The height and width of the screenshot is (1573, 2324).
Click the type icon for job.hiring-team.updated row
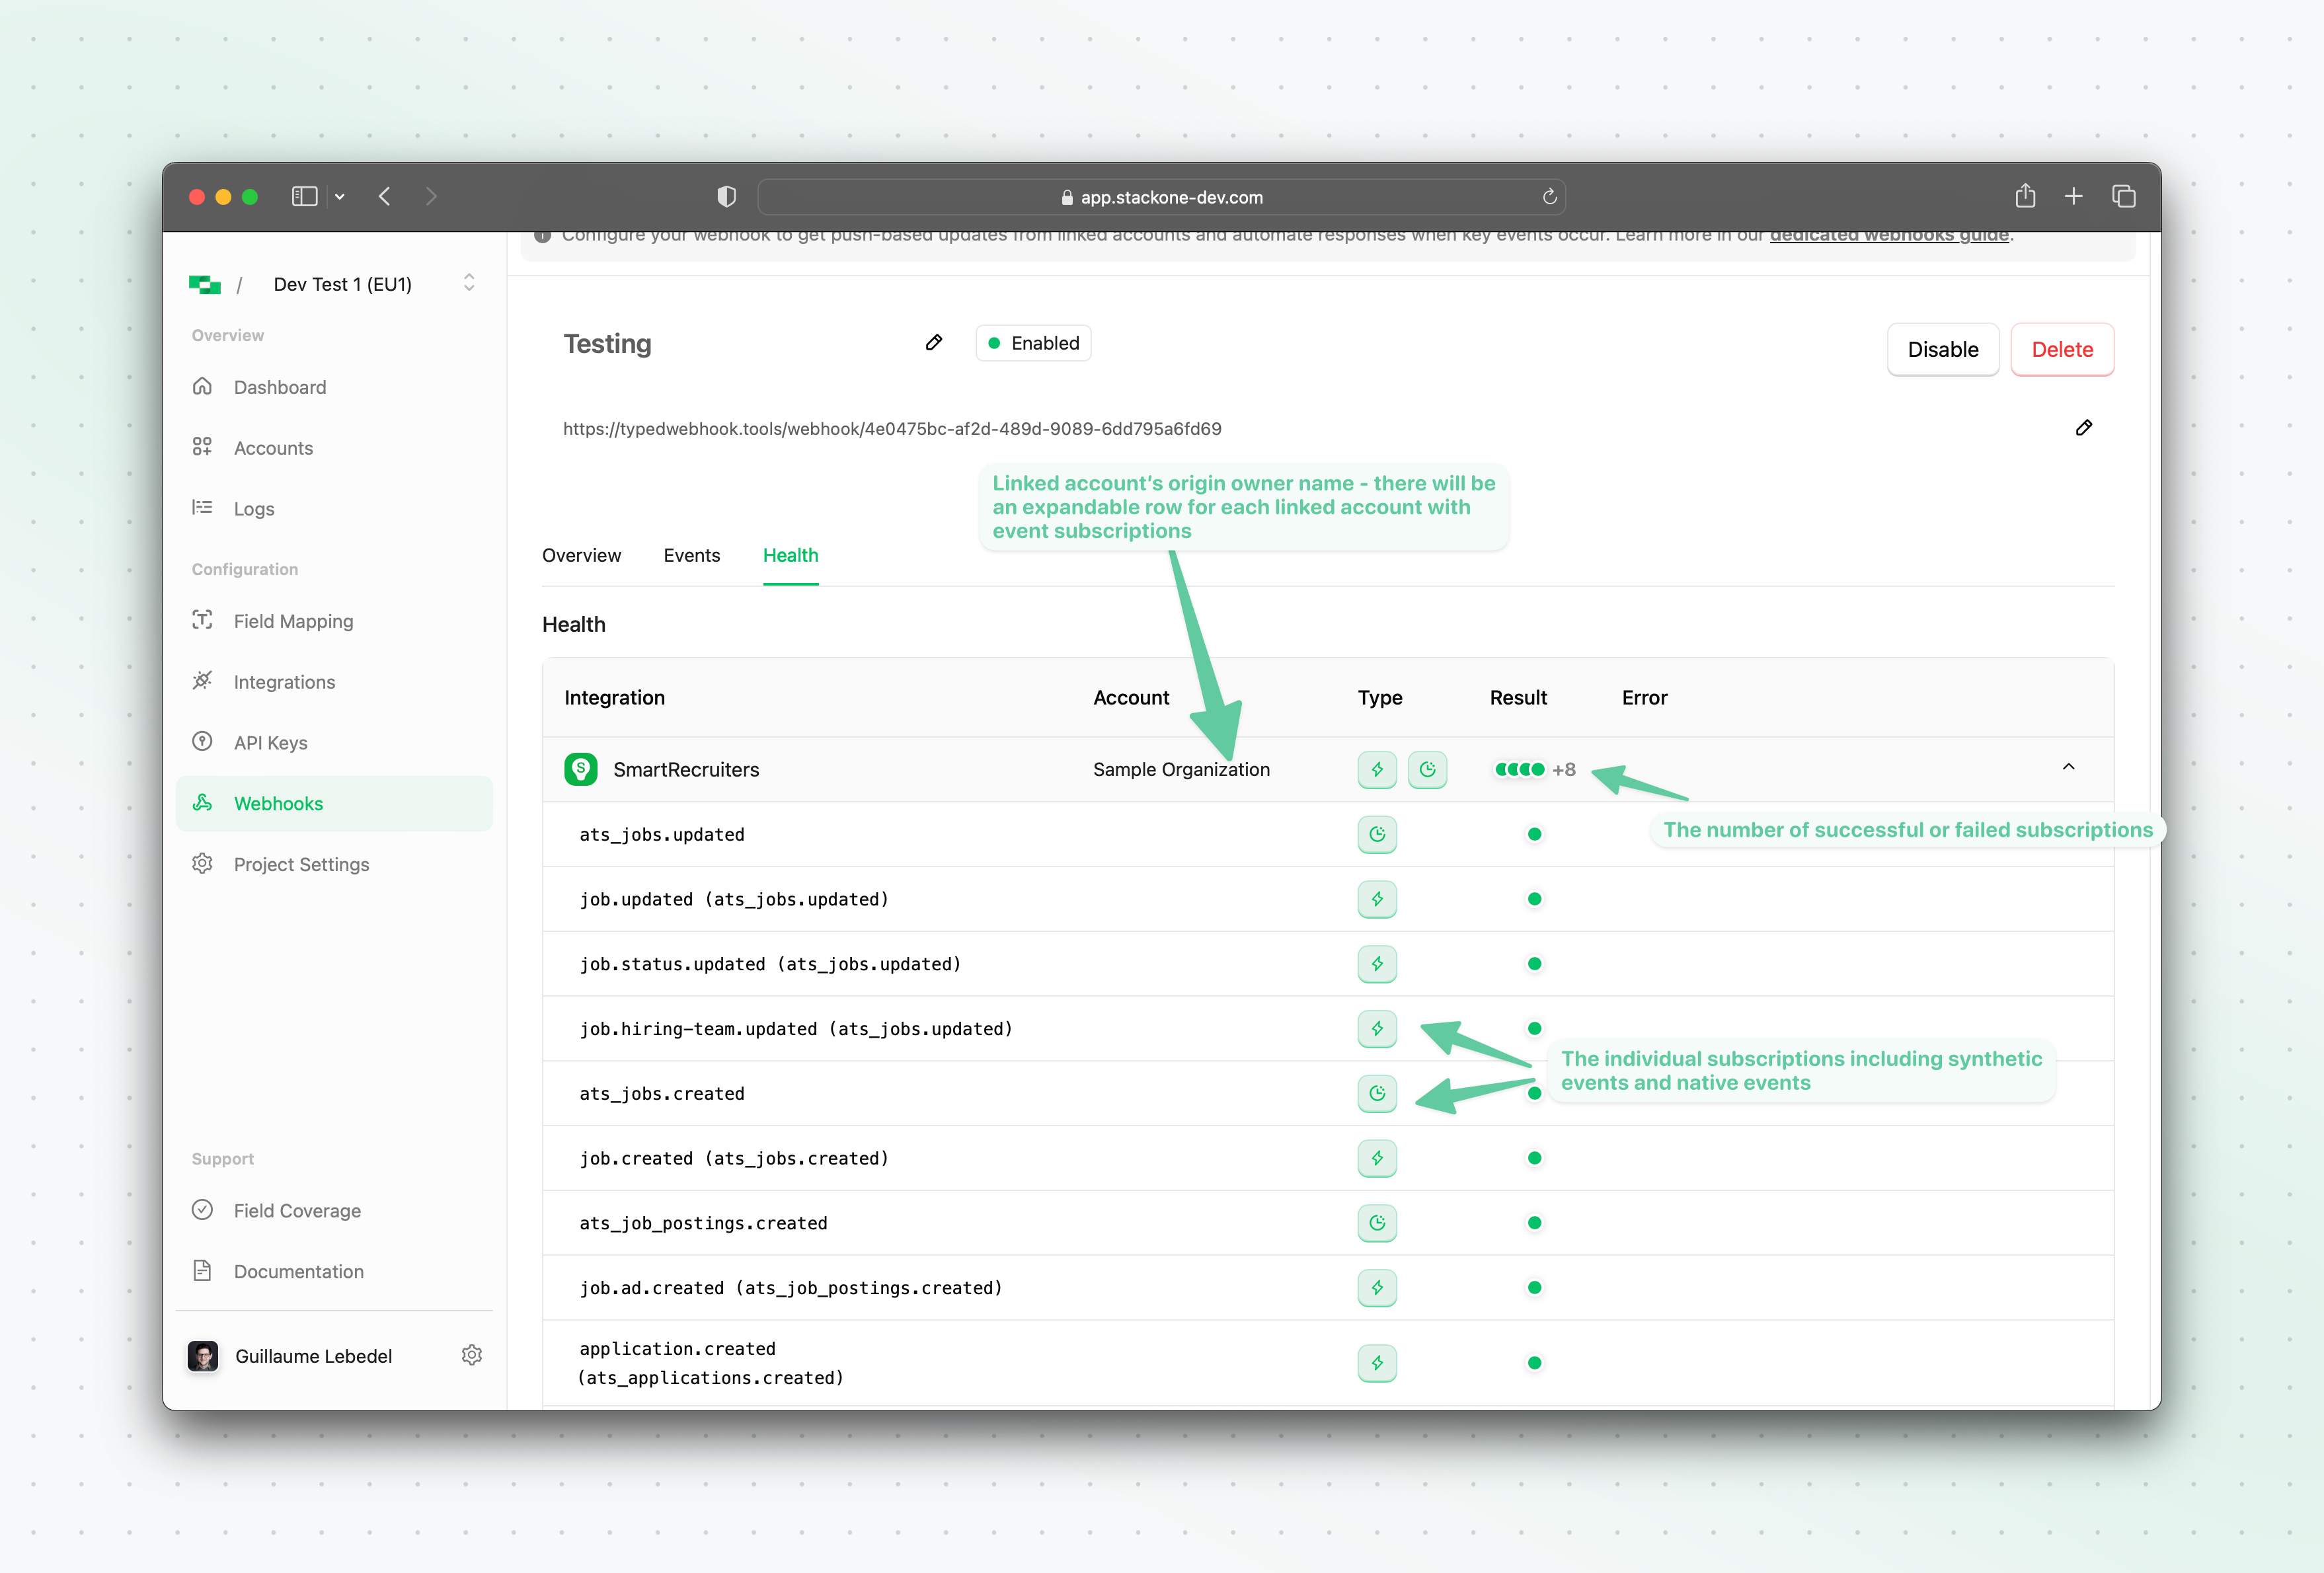(1377, 1028)
